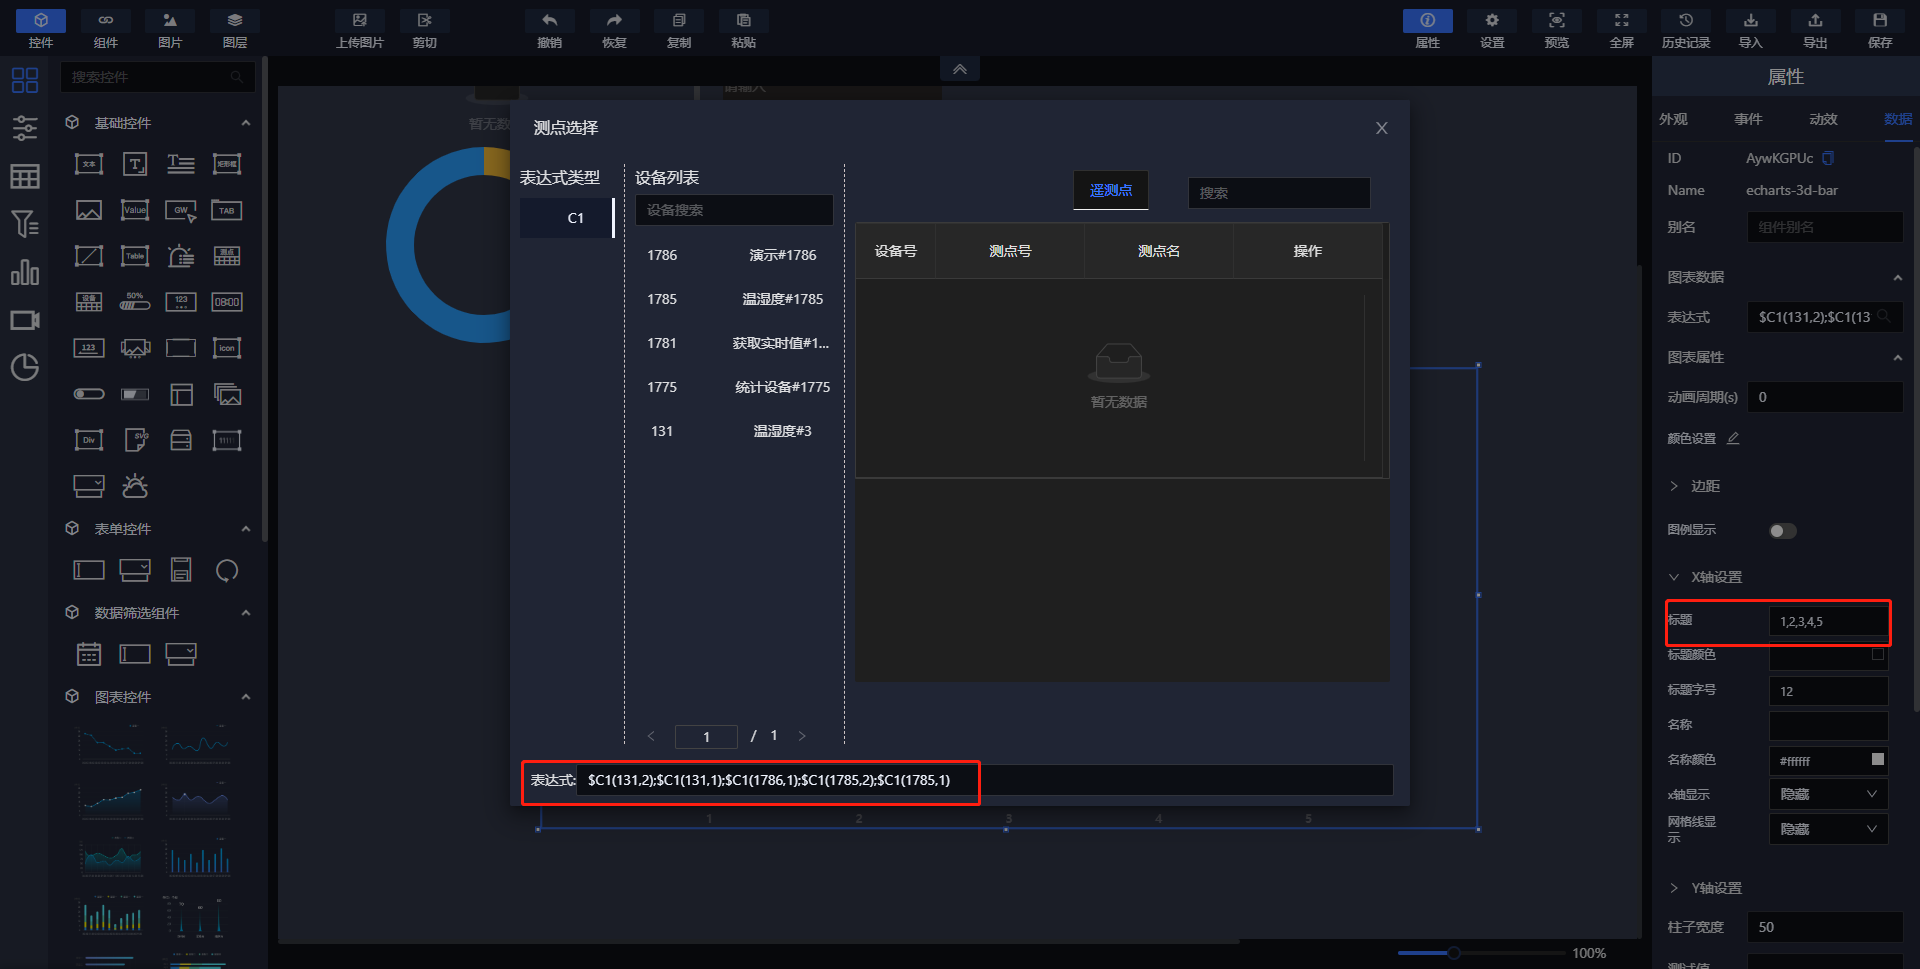
Task: Click the 属性 properties toolbar button
Action: pos(1428,29)
